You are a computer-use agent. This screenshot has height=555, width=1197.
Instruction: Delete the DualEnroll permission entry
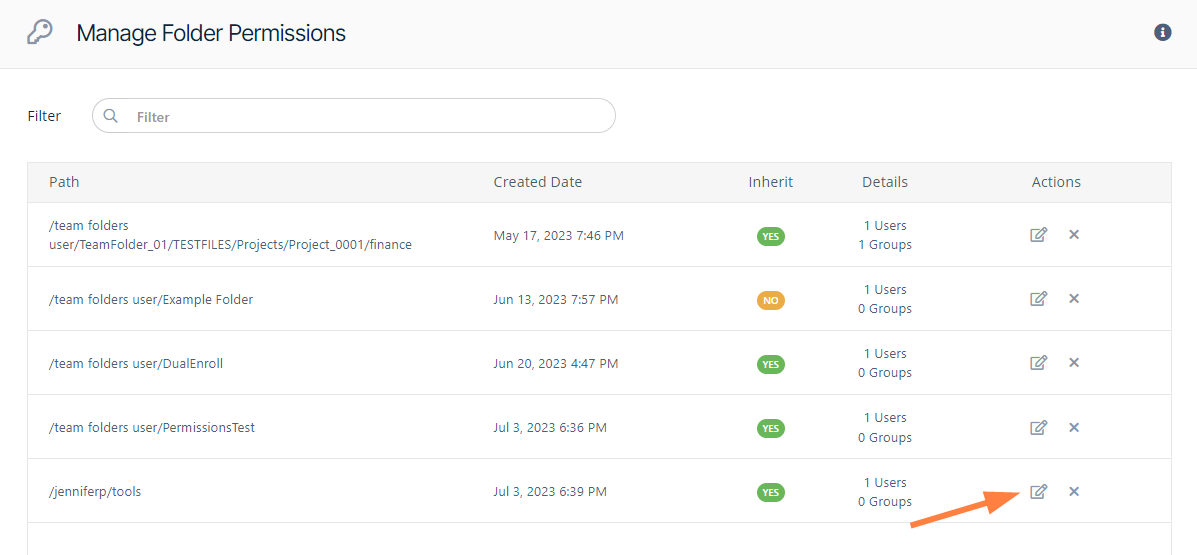(1074, 363)
